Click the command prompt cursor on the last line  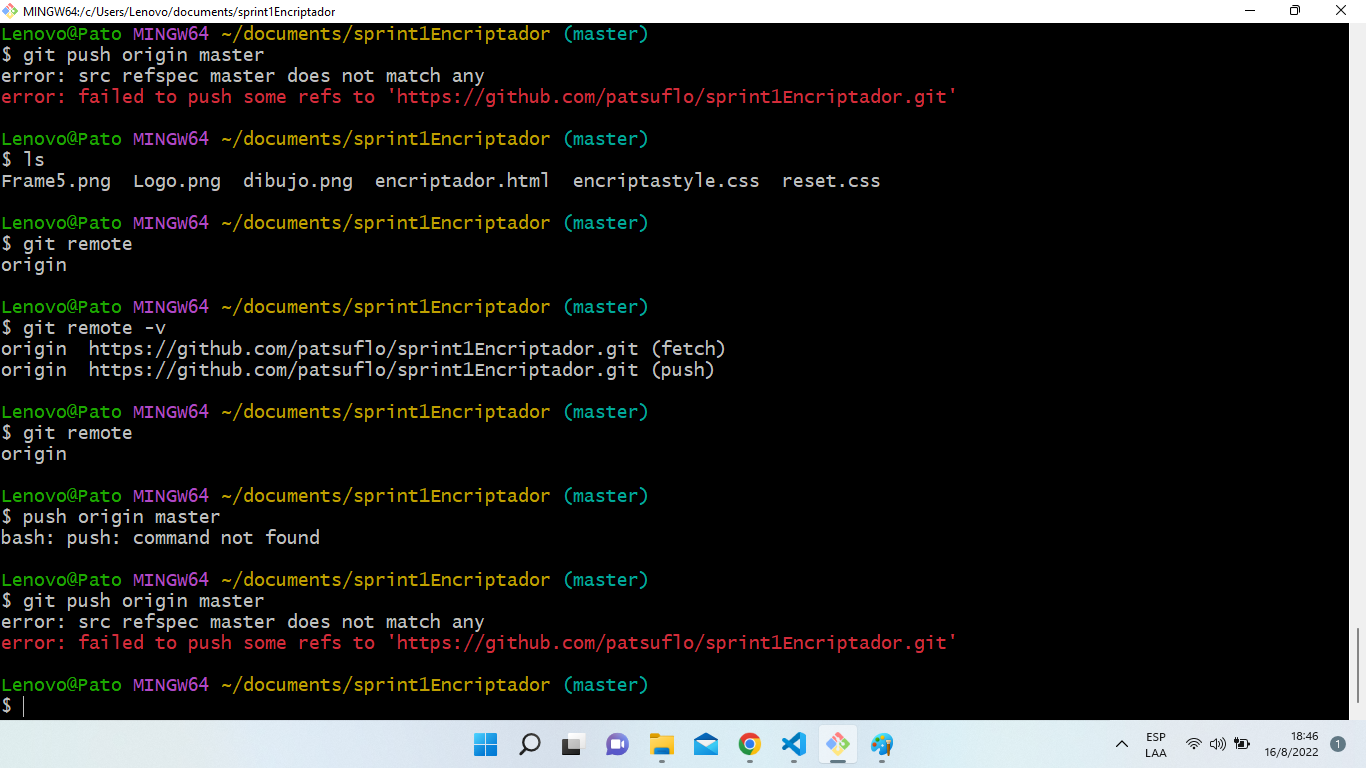point(23,706)
